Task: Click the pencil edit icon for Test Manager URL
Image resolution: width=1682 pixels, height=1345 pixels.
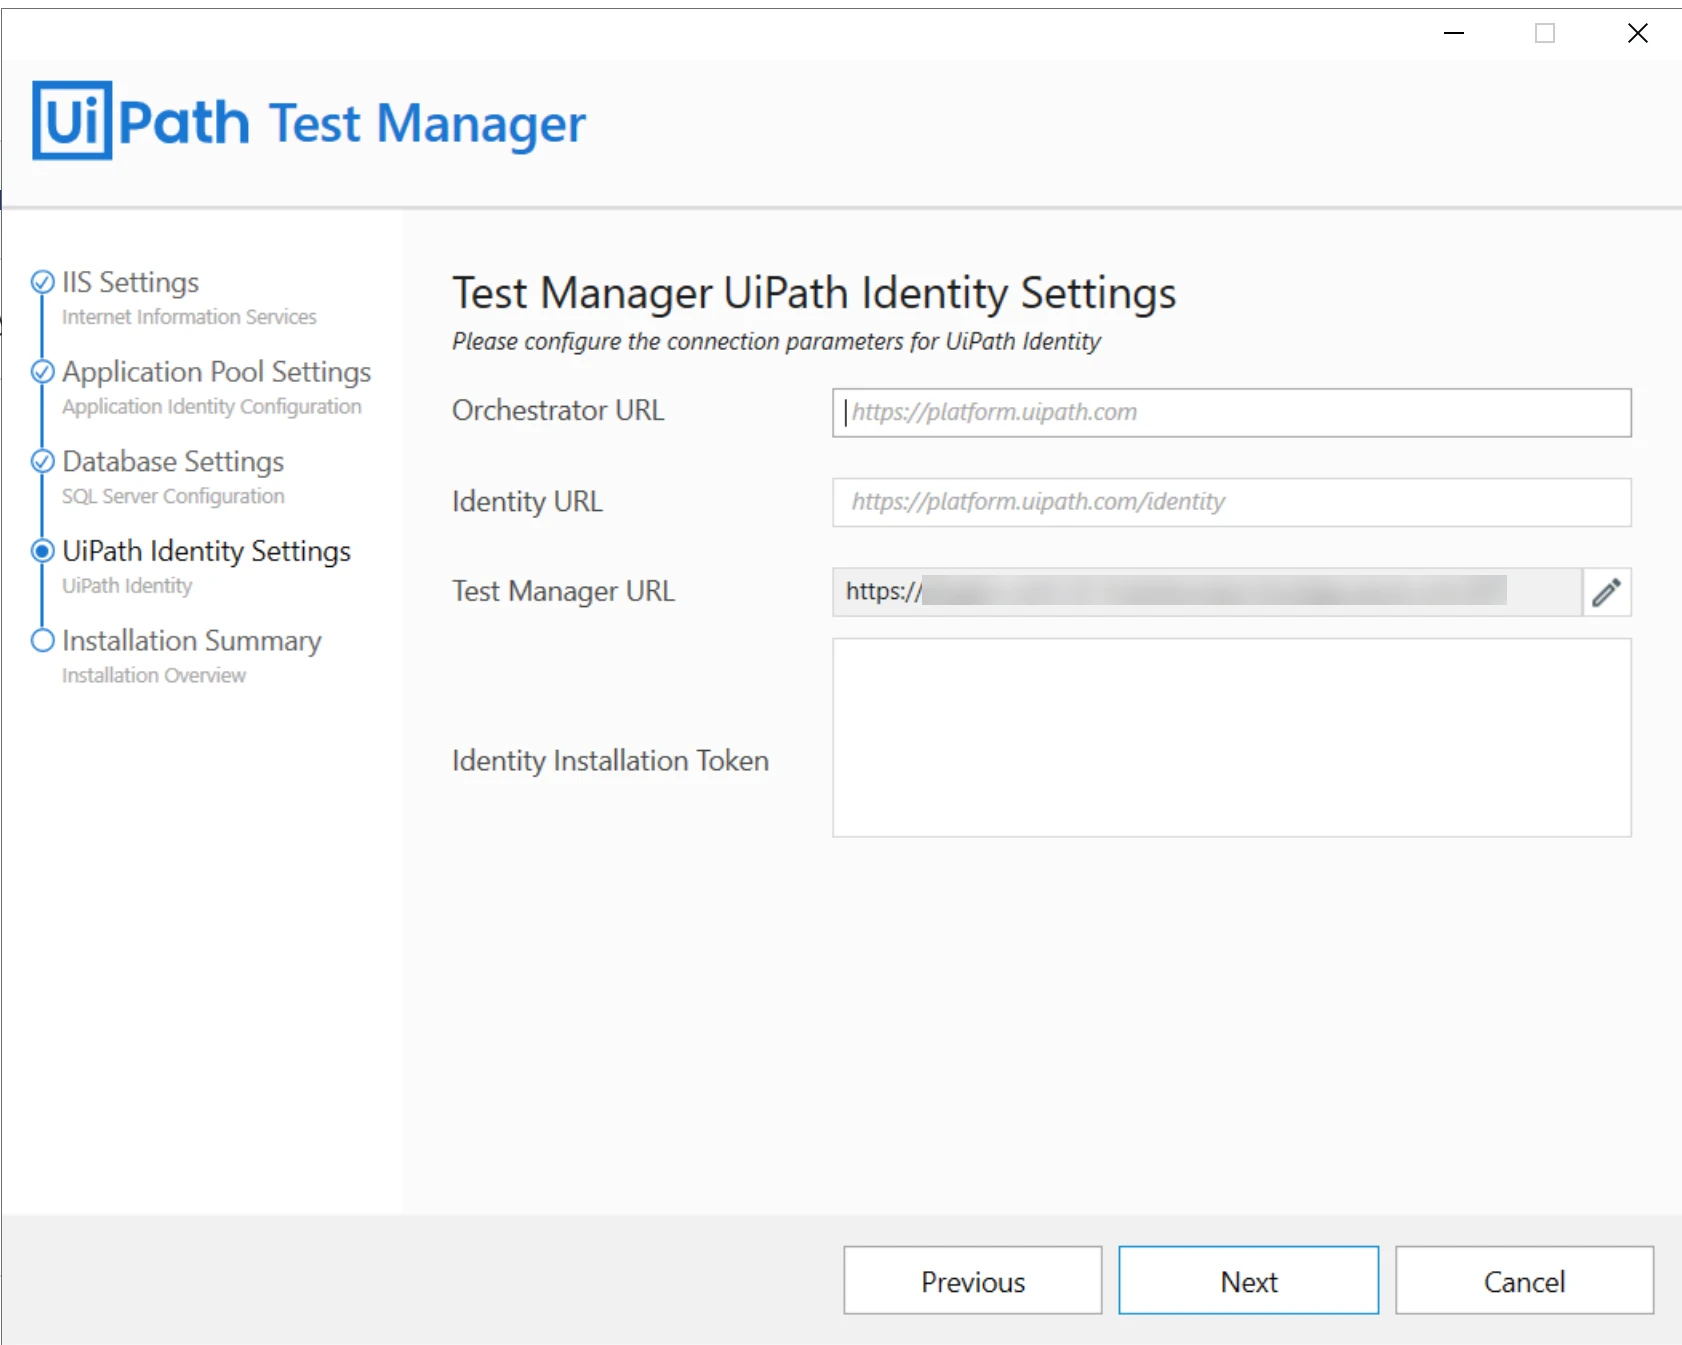Action: (x=1606, y=592)
